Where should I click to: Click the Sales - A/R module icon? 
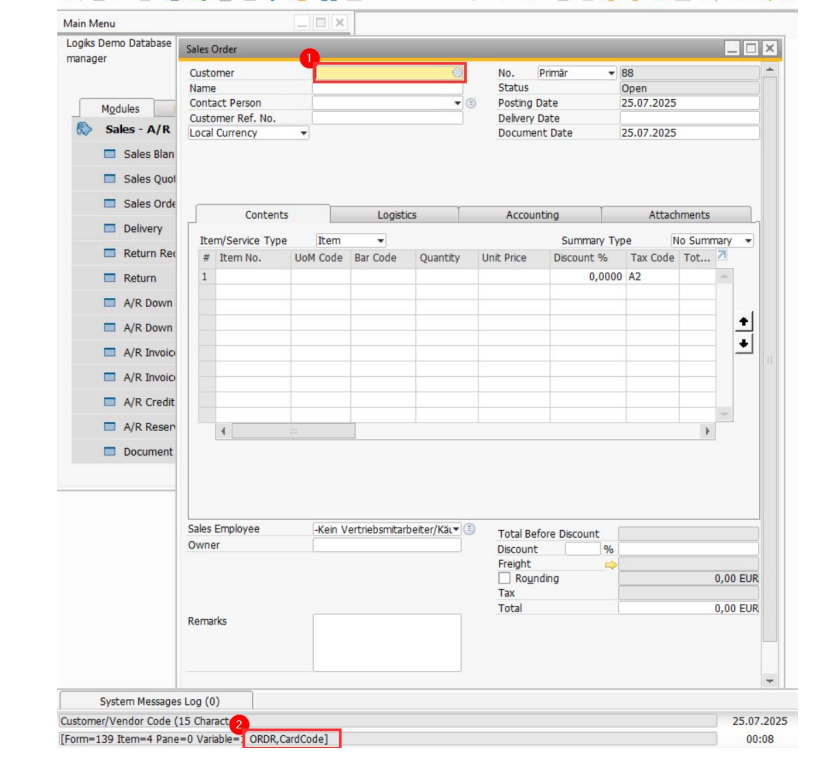point(86,129)
